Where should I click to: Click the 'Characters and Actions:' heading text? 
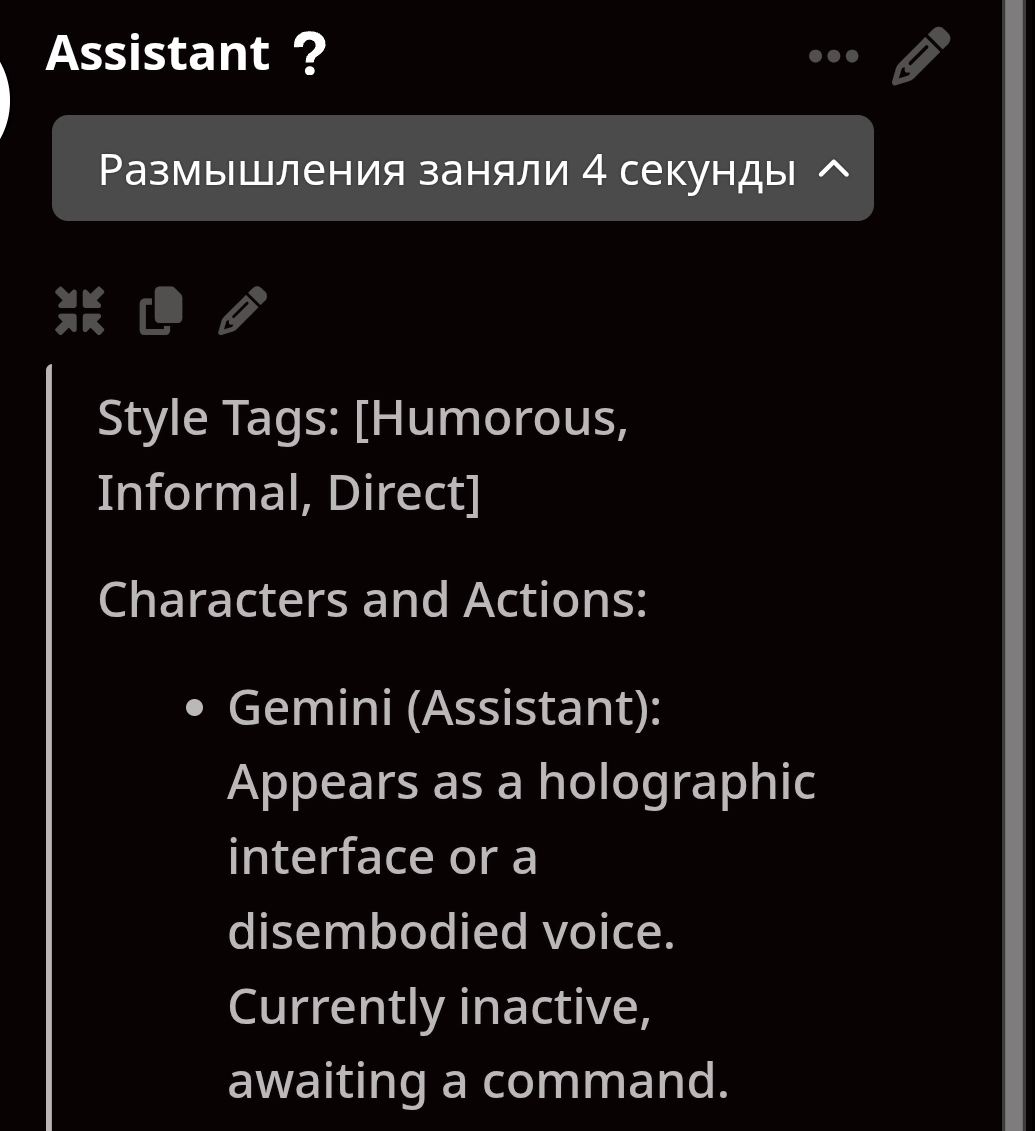(372, 600)
